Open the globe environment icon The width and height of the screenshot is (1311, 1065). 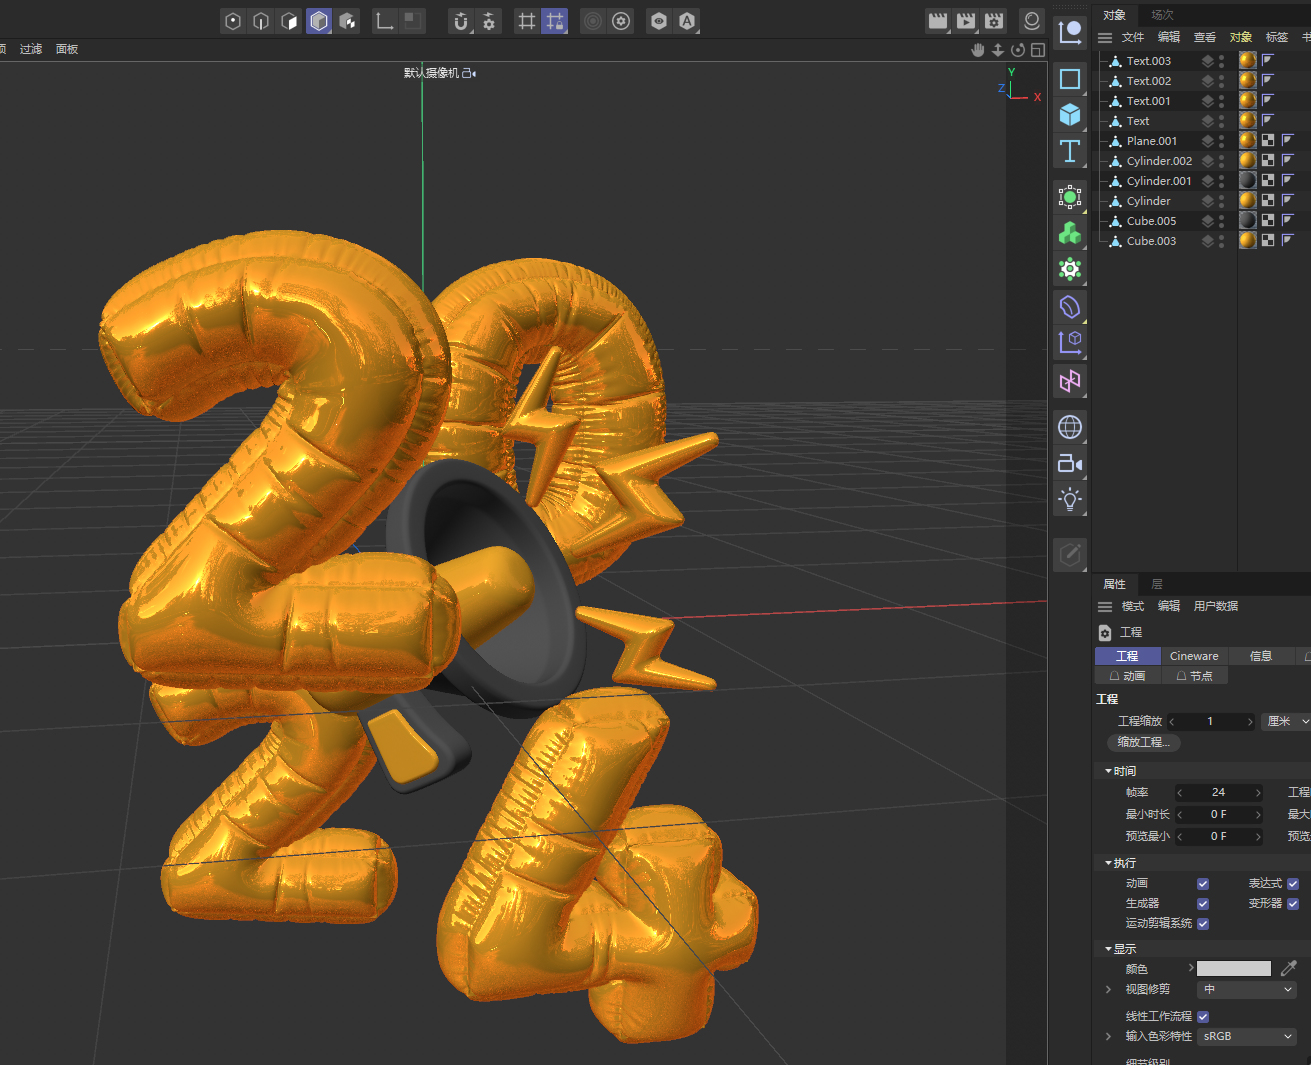click(x=1070, y=427)
